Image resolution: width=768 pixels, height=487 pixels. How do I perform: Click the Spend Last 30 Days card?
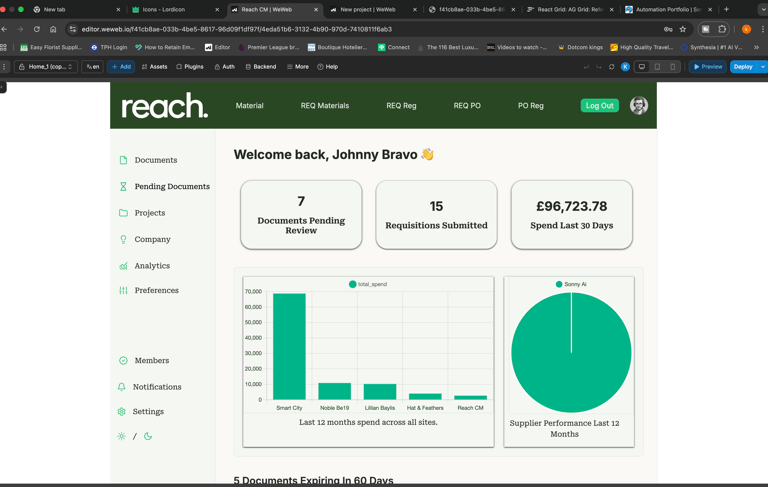coord(572,215)
